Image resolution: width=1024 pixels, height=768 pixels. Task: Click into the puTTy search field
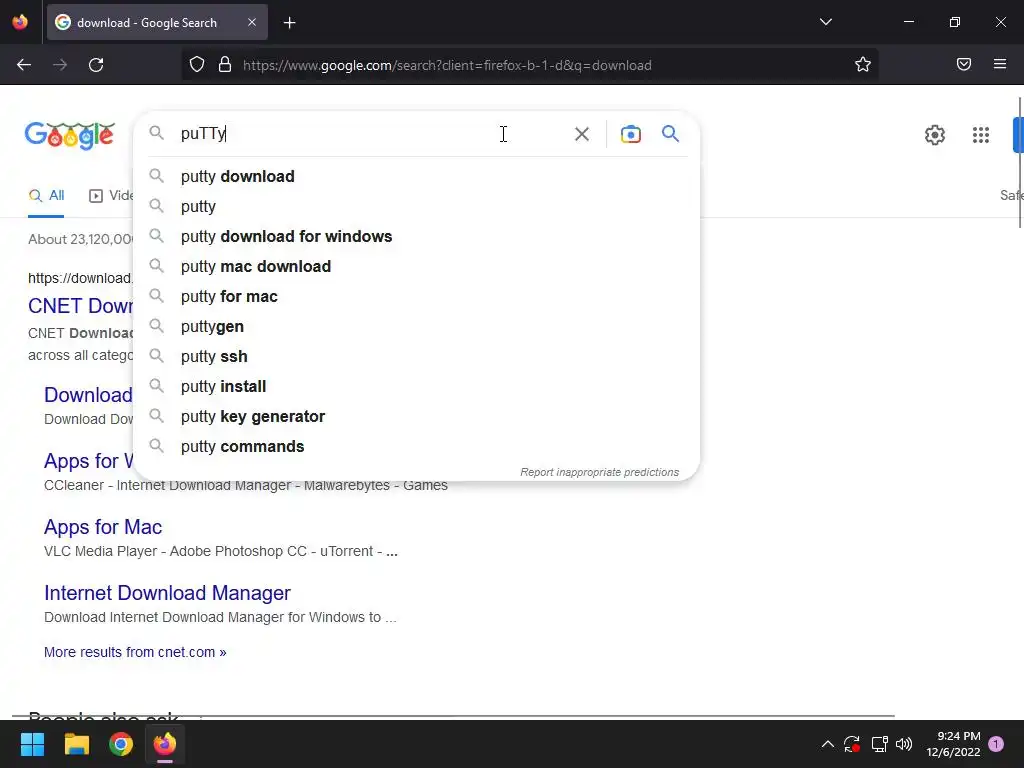366,134
